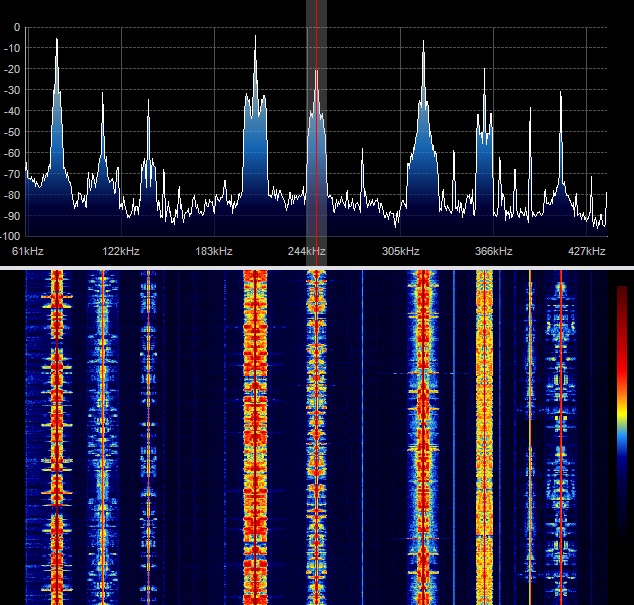Click the divider between spectrum and waterfall
The height and width of the screenshot is (605, 634).
(317, 267)
